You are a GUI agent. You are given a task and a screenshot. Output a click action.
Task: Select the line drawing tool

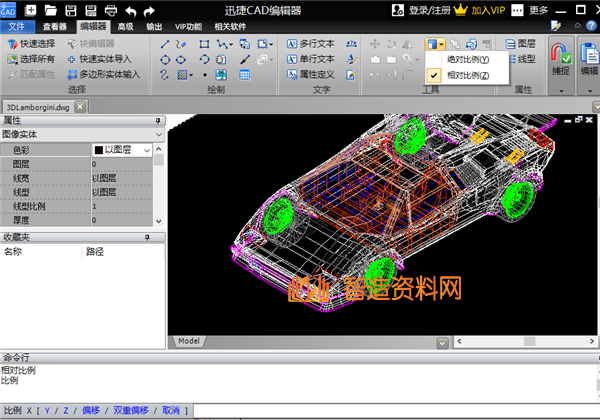166,45
